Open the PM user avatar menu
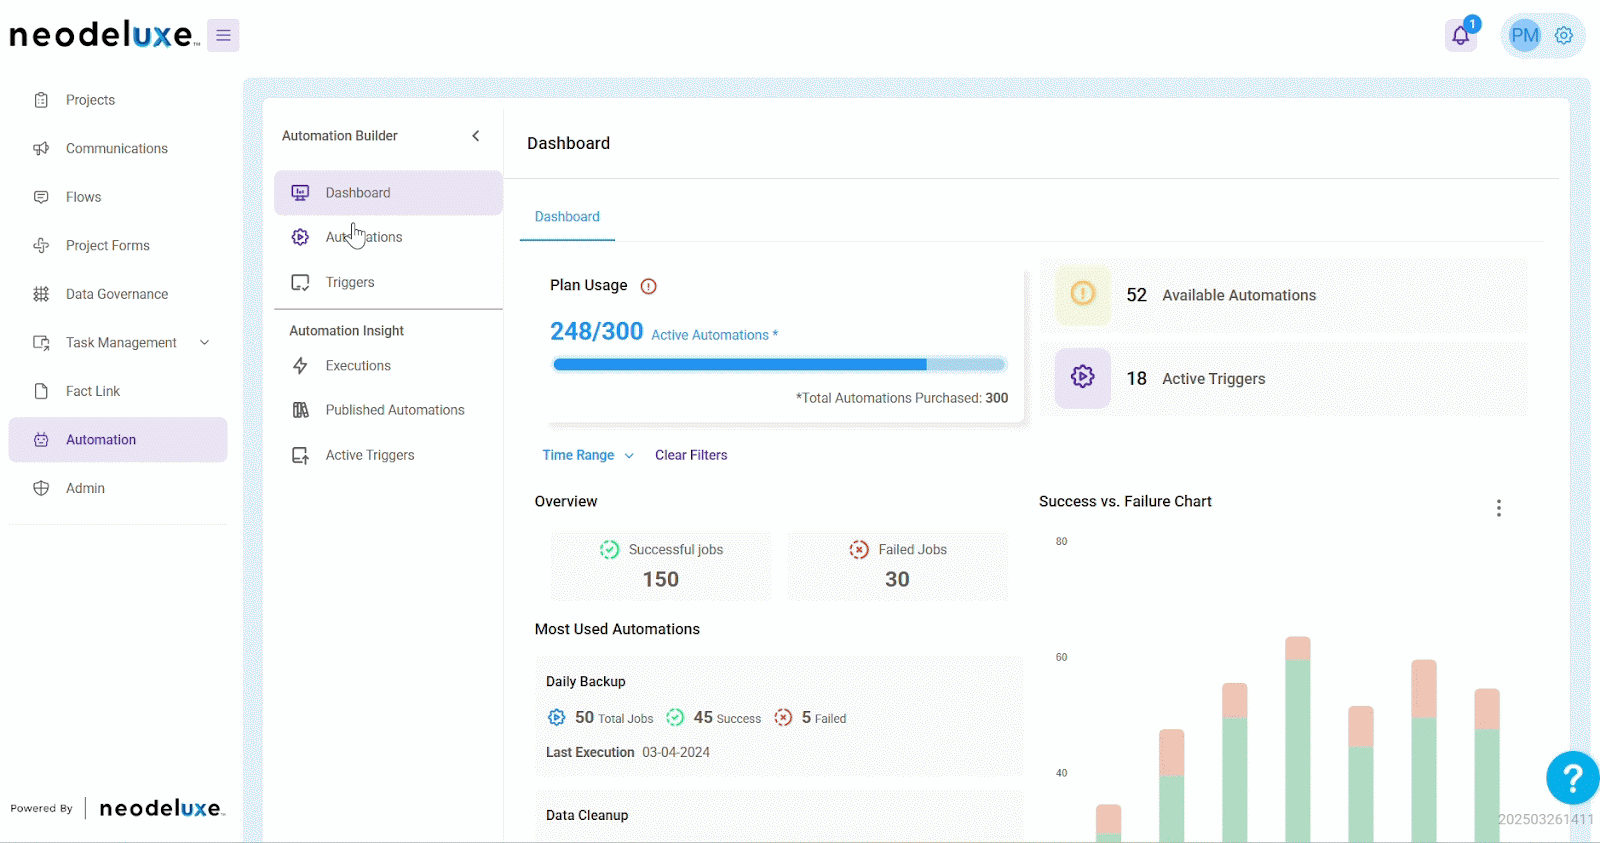 1524,36
